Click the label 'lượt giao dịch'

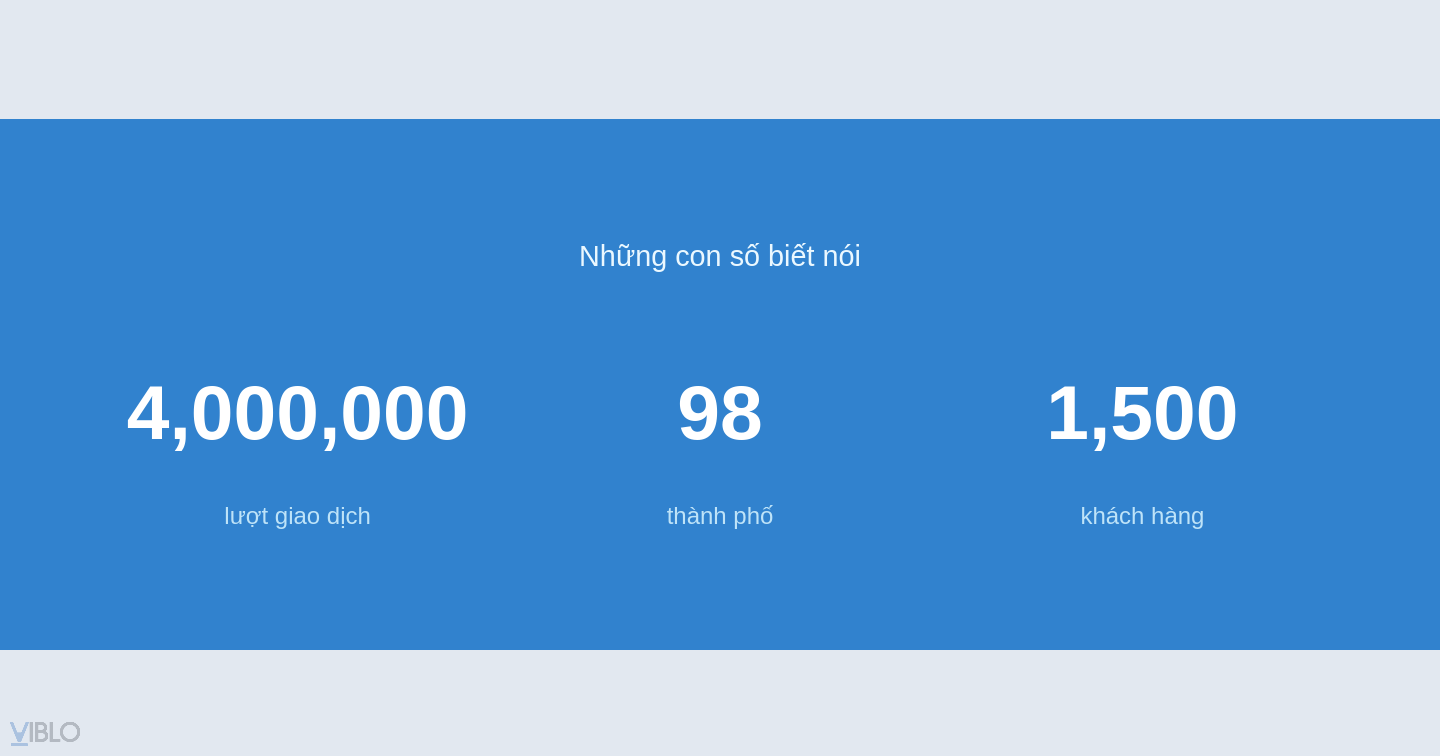pyautogui.click(x=297, y=516)
